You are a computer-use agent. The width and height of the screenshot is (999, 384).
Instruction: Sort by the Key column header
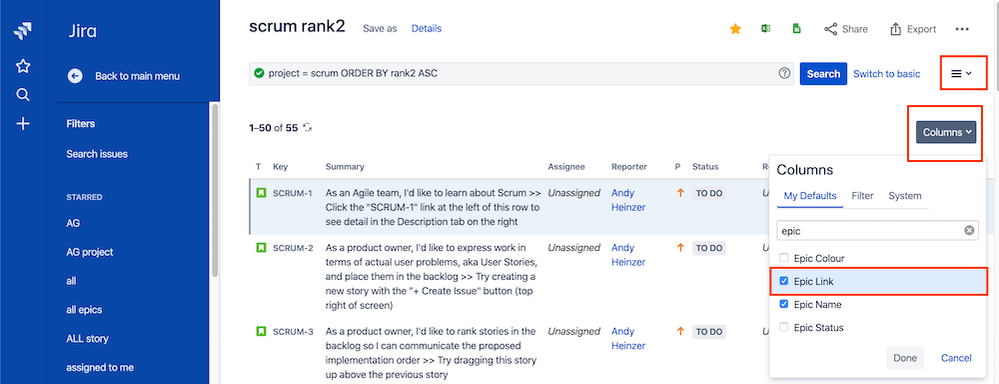(x=280, y=167)
